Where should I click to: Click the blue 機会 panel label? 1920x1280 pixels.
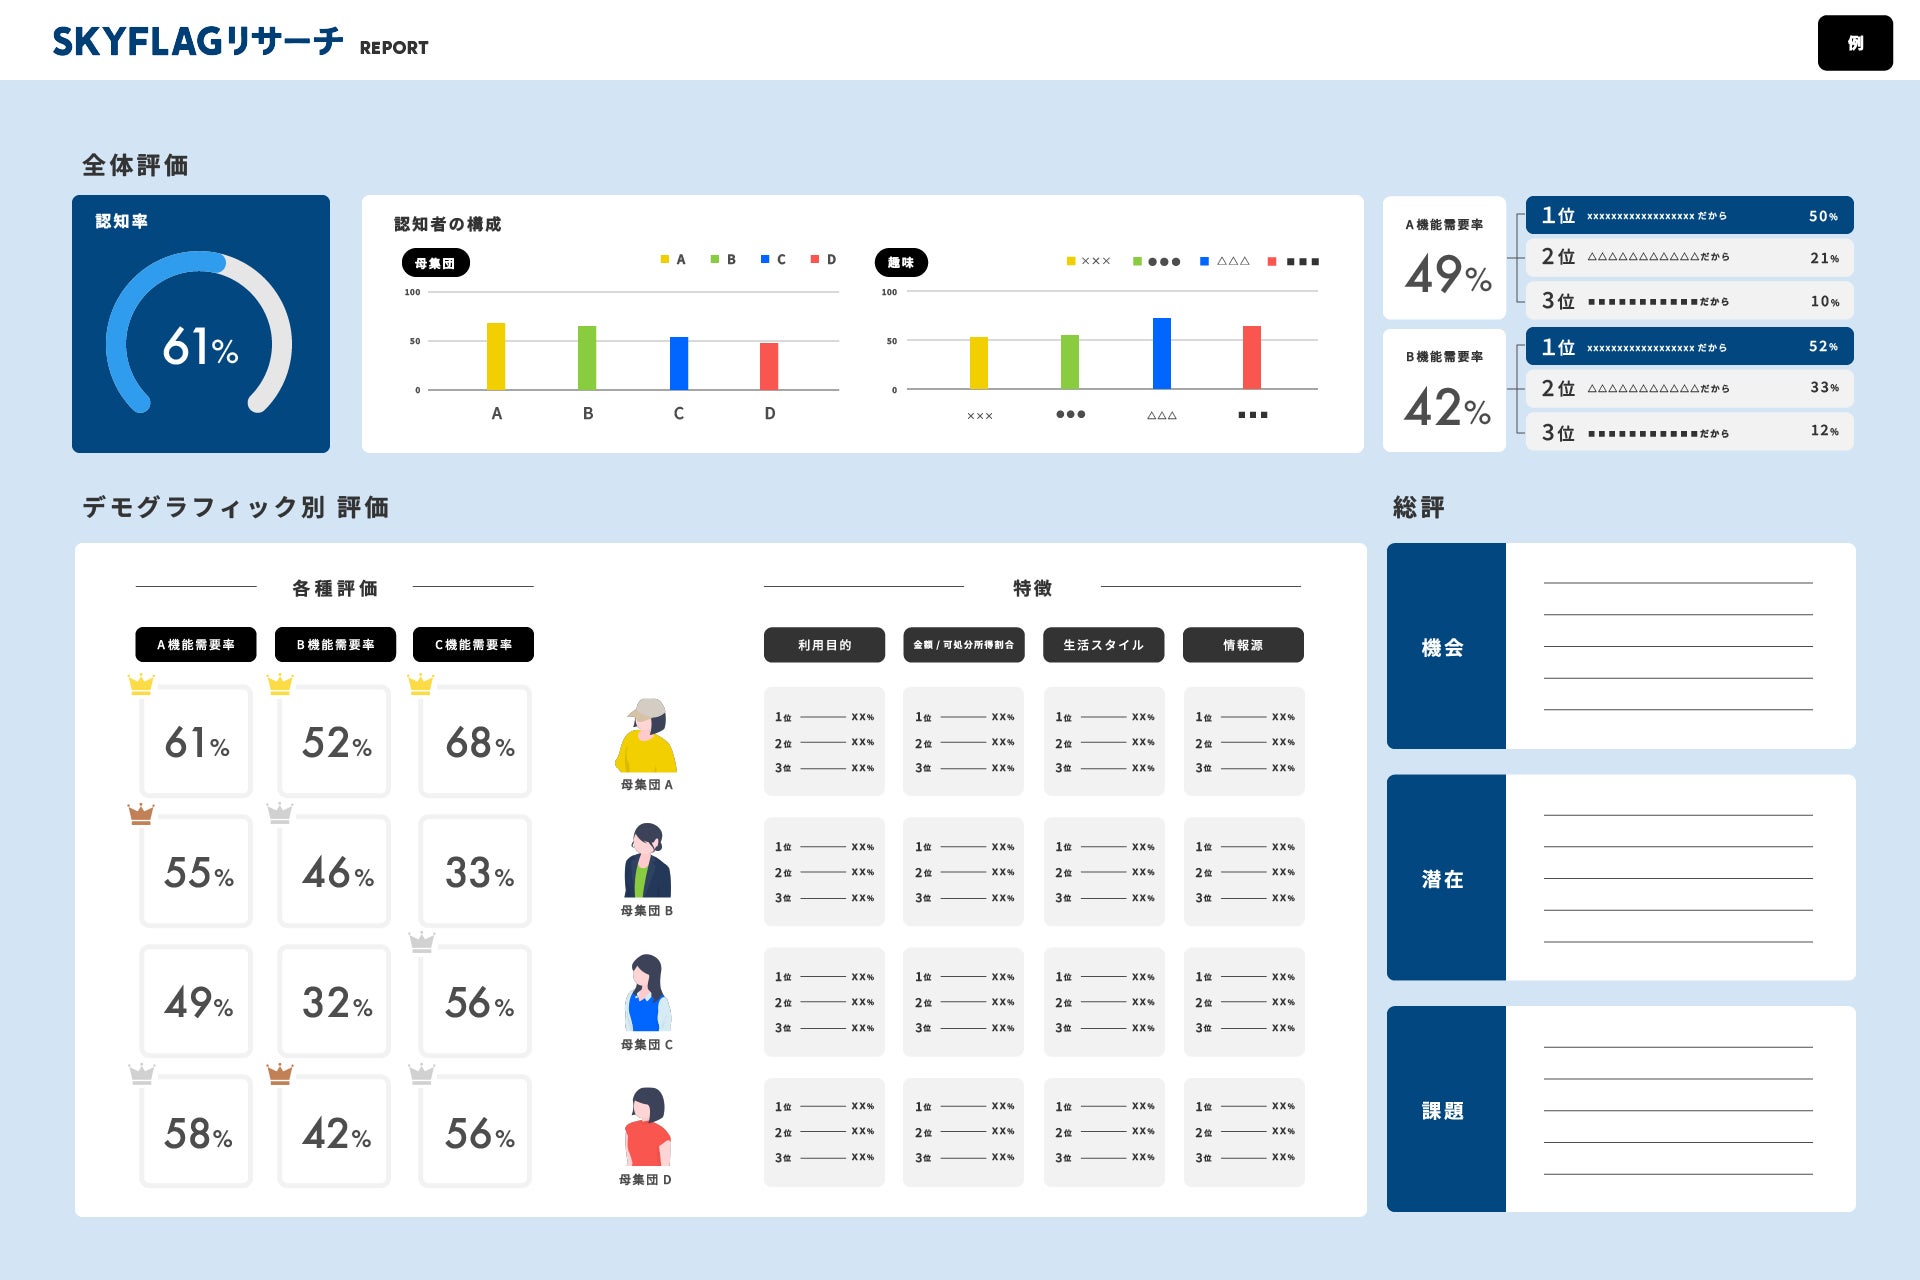click(x=1445, y=647)
